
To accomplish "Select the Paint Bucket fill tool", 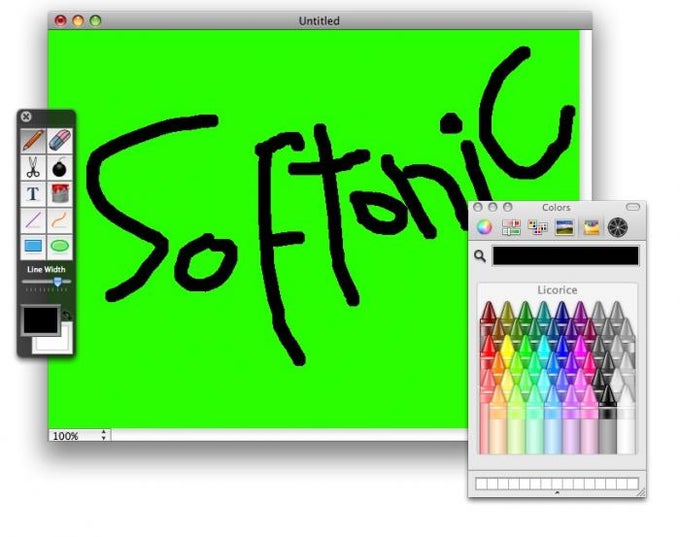I will 60,194.
